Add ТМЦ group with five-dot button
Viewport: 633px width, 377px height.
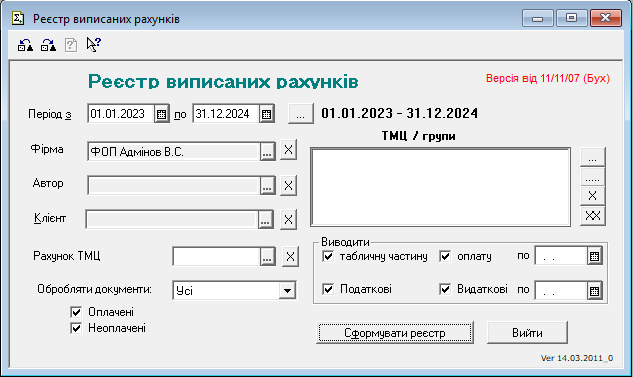[592, 177]
